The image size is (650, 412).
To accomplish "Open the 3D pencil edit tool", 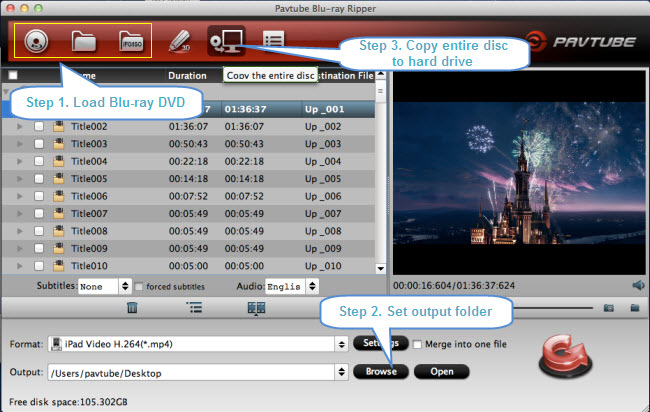I will point(179,41).
